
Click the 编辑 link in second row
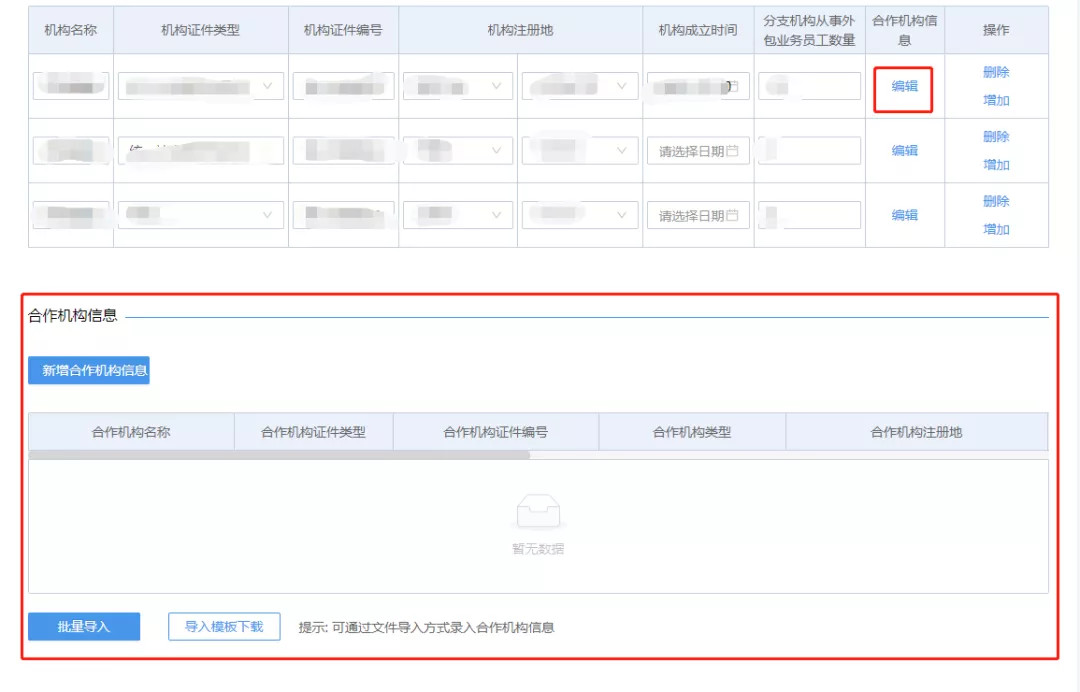click(x=902, y=150)
